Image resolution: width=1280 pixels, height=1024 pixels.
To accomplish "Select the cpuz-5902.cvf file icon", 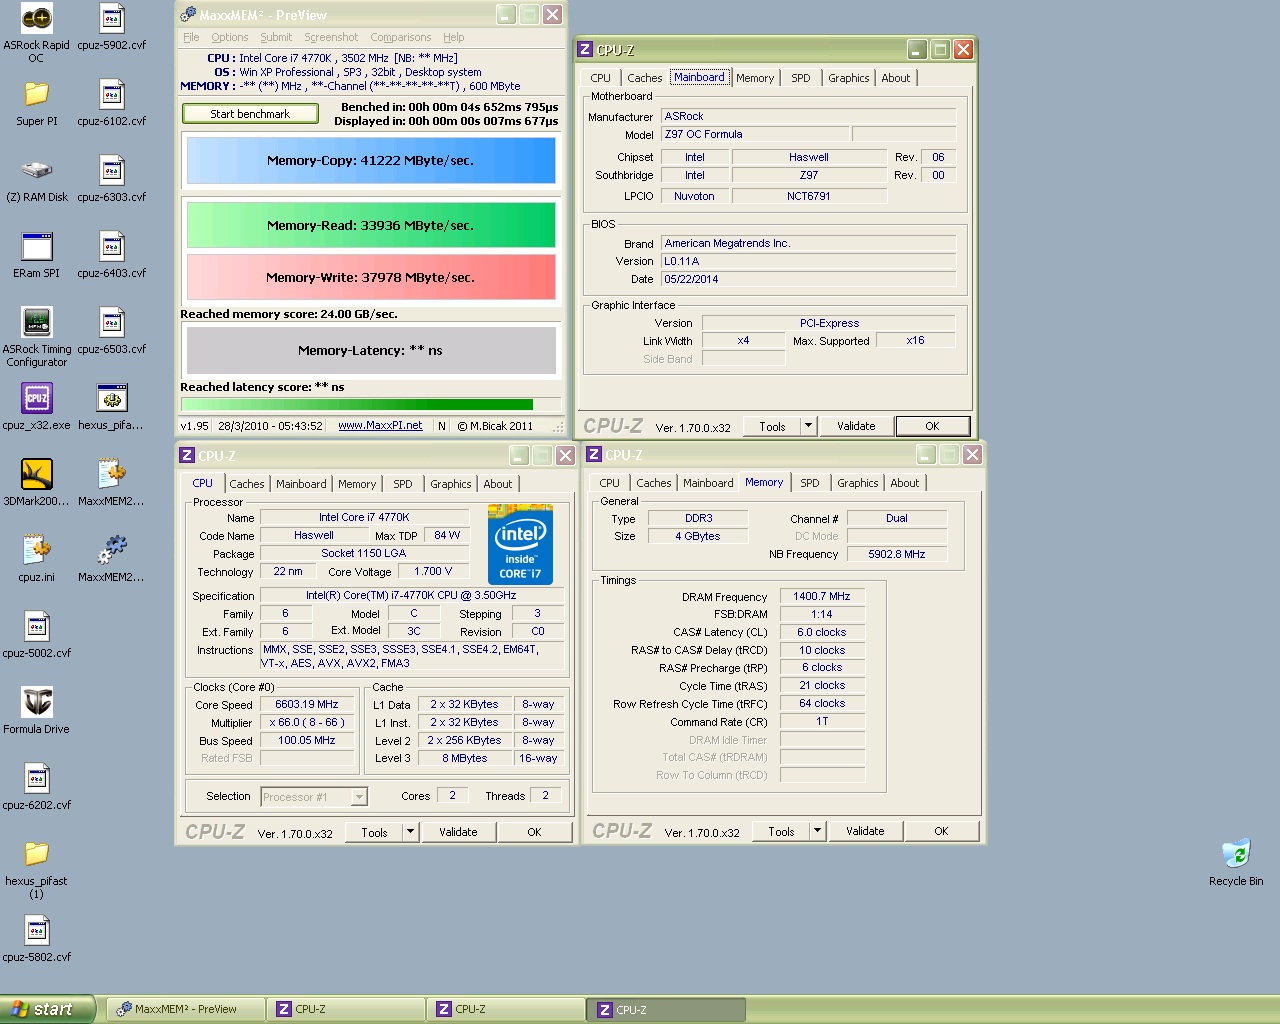I will (112, 18).
